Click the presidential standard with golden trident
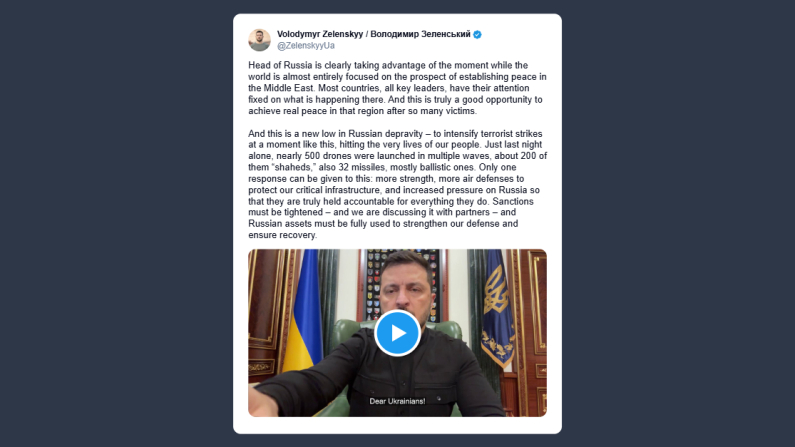The image size is (795, 447). point(497,307)
